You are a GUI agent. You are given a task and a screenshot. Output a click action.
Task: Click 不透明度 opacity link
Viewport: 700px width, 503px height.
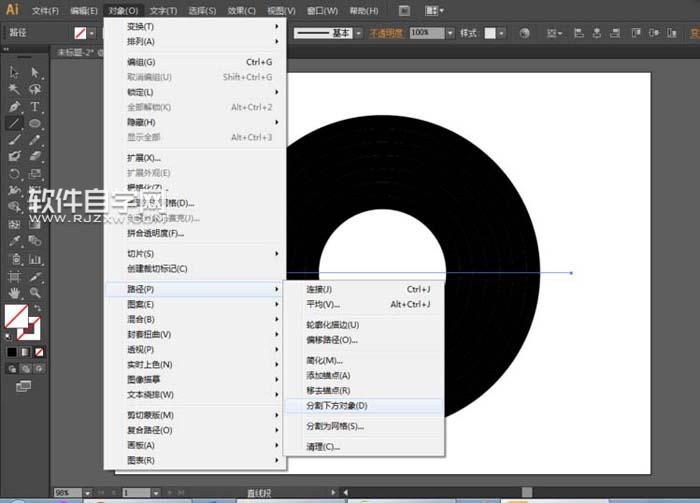tap(386, 33)
